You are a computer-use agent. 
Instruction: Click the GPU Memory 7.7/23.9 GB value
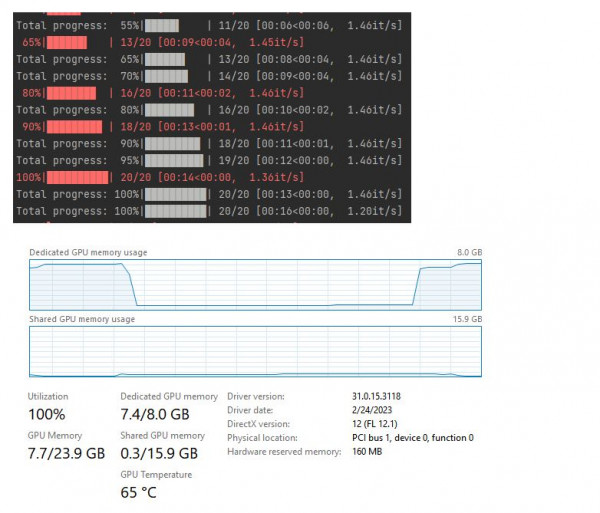coord(65,453)
